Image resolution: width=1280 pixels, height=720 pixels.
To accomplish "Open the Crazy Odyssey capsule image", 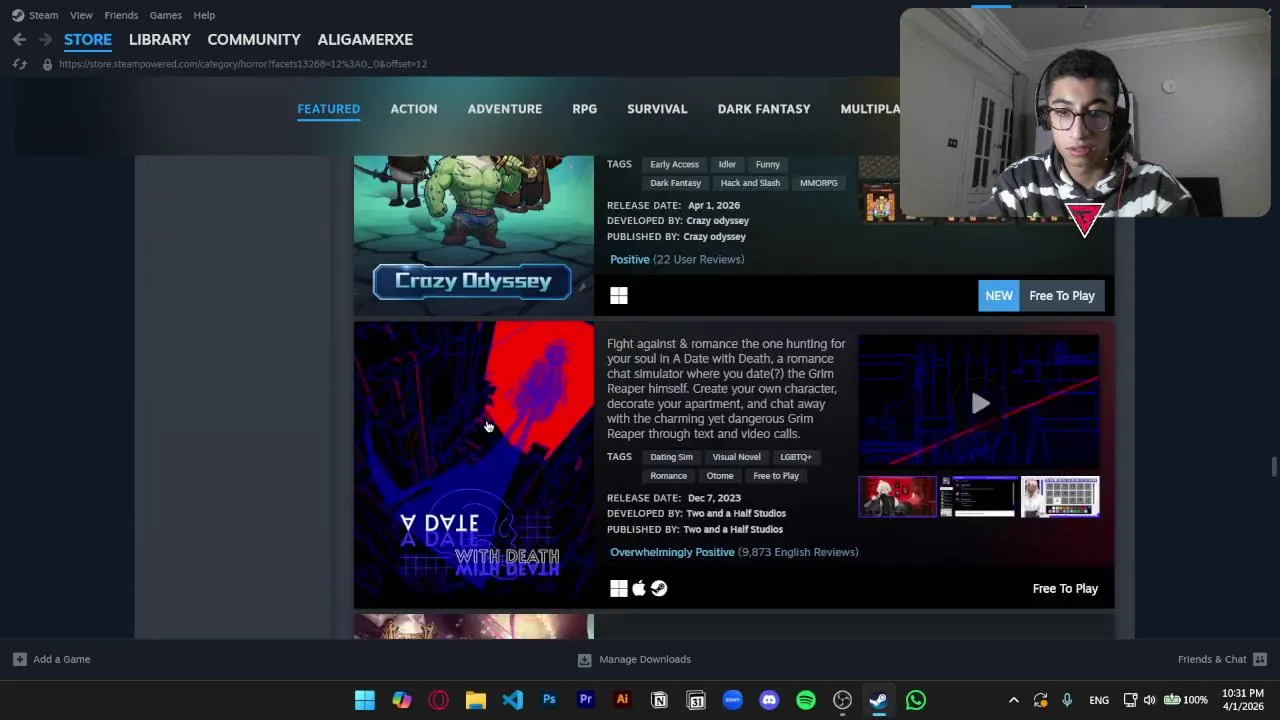I will click(474, 235).
